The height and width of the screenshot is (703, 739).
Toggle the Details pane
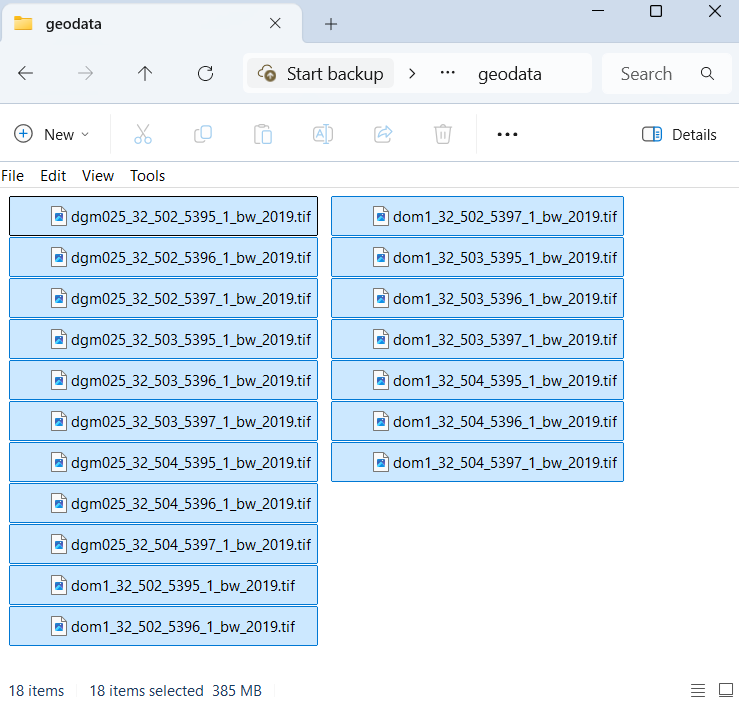pos(679,134)
